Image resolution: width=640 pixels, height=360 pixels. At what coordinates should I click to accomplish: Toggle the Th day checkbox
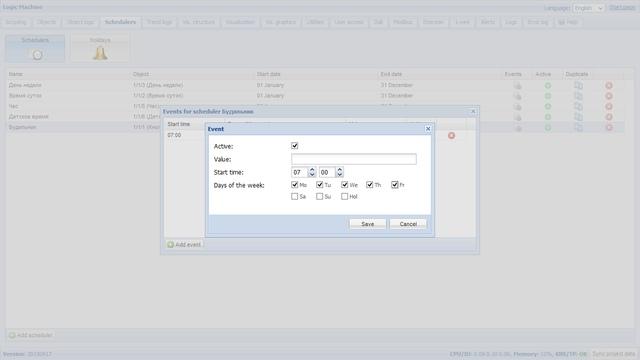(369, 185)
